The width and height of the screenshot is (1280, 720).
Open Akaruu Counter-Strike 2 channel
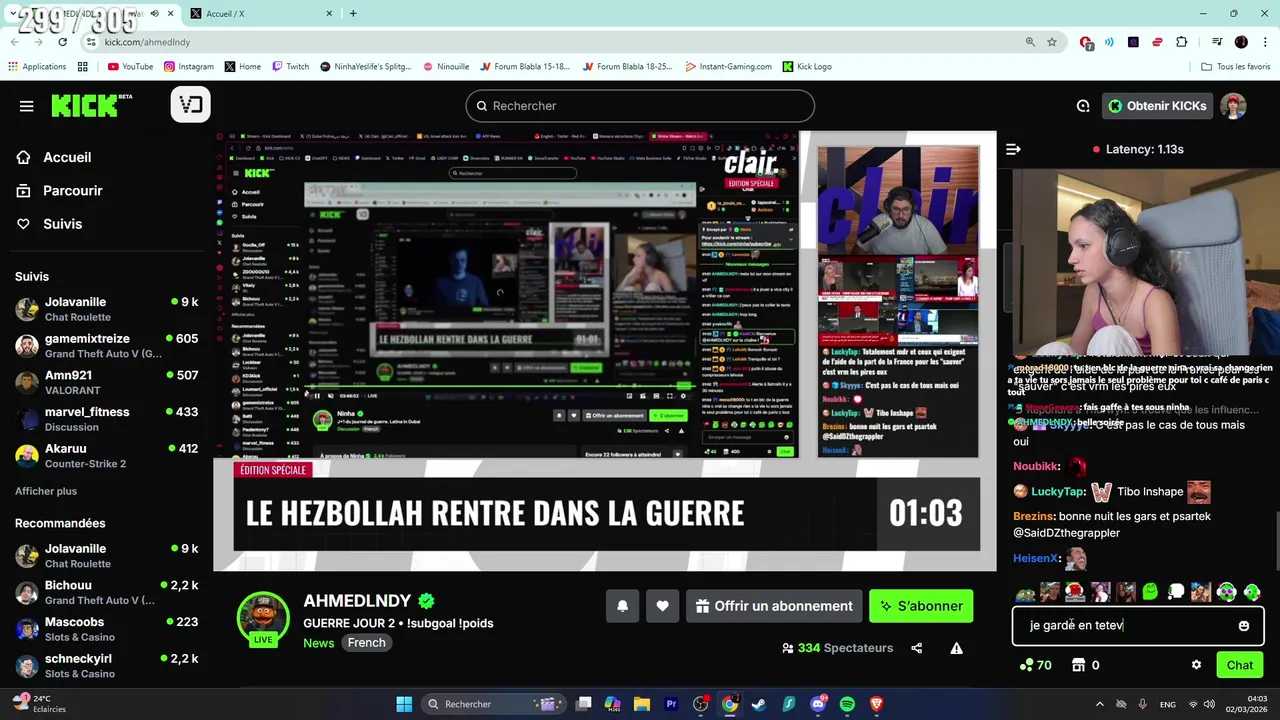(x=106, y=456)
